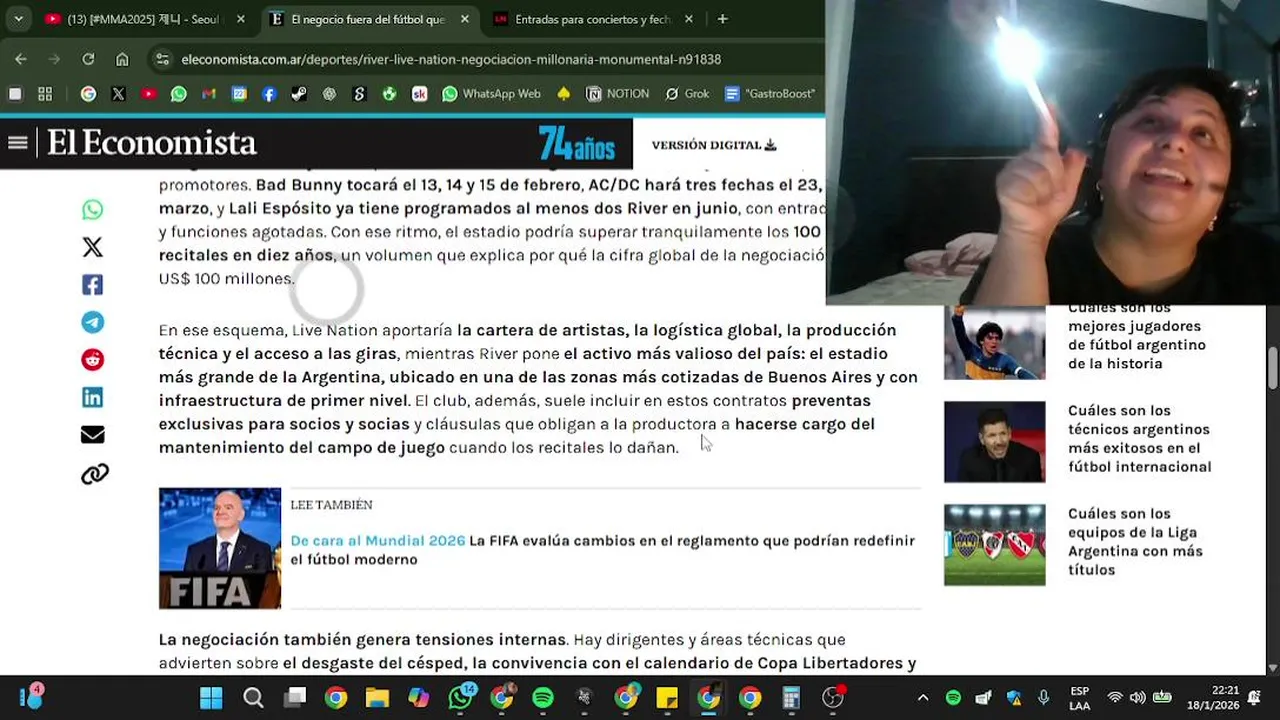Open ChatGPT bookmark icon
1280x720 pixels.
(329, 94)
